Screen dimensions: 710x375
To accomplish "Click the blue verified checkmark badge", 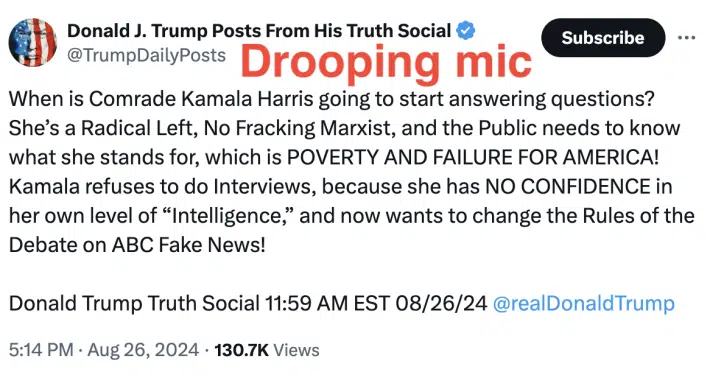I will pos(465,31).
